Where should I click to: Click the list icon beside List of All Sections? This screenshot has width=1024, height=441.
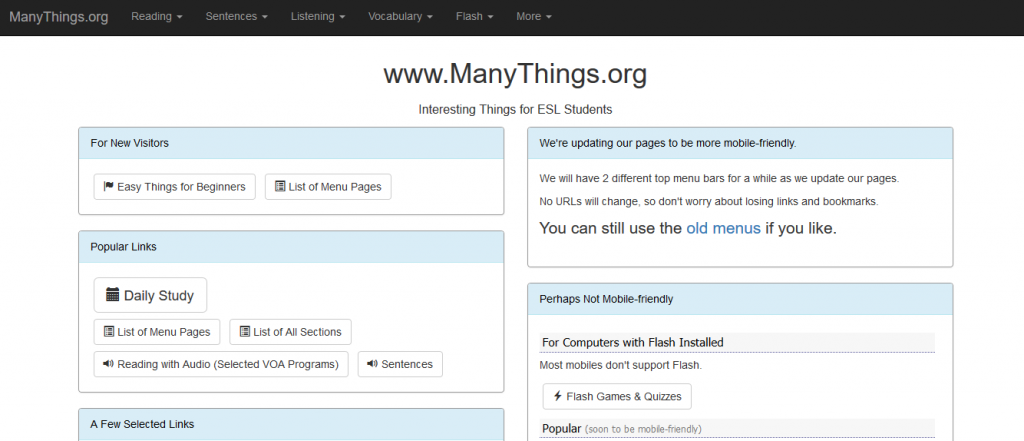[244, 331]
